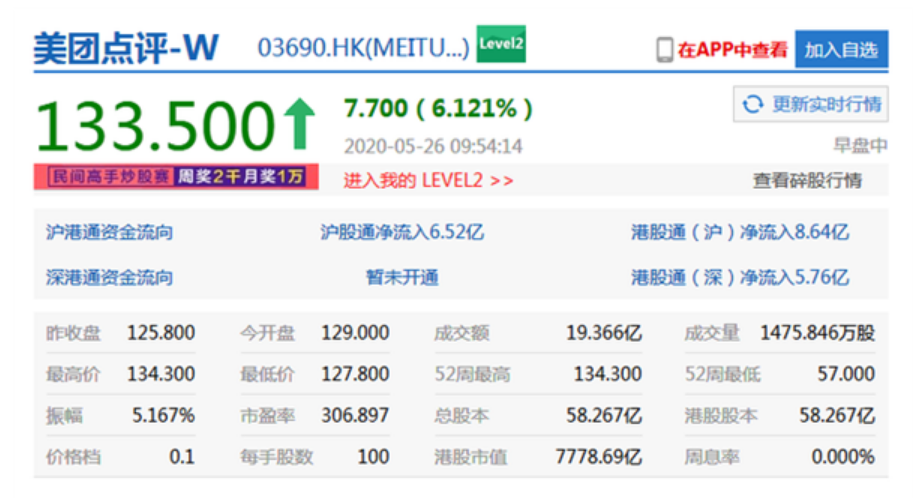Click 更新实时行情 refresh quotes button
Screen dimensions: 916x498
[x=811, y=105]
